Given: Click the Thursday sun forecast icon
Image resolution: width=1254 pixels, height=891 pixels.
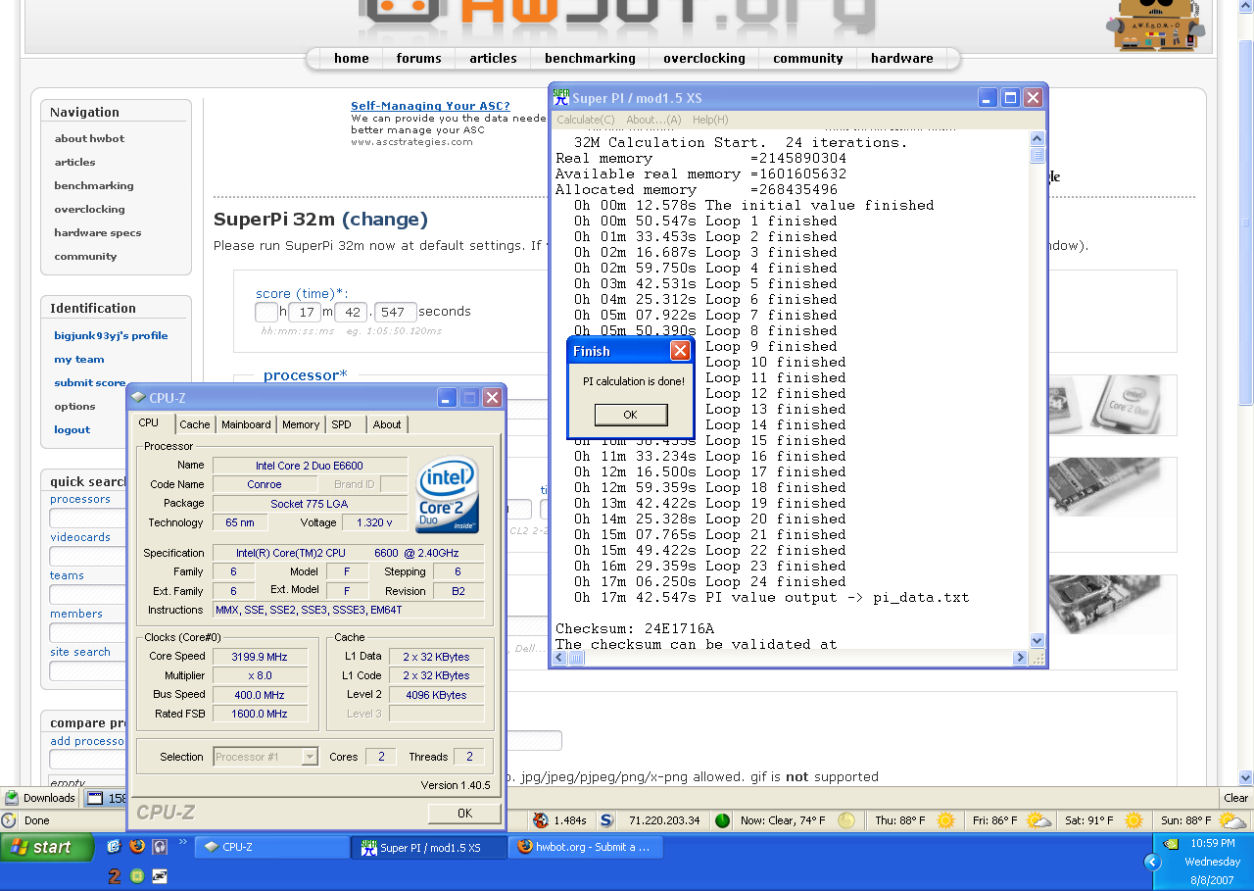Looking at the screenshot, I should (944, 821).
